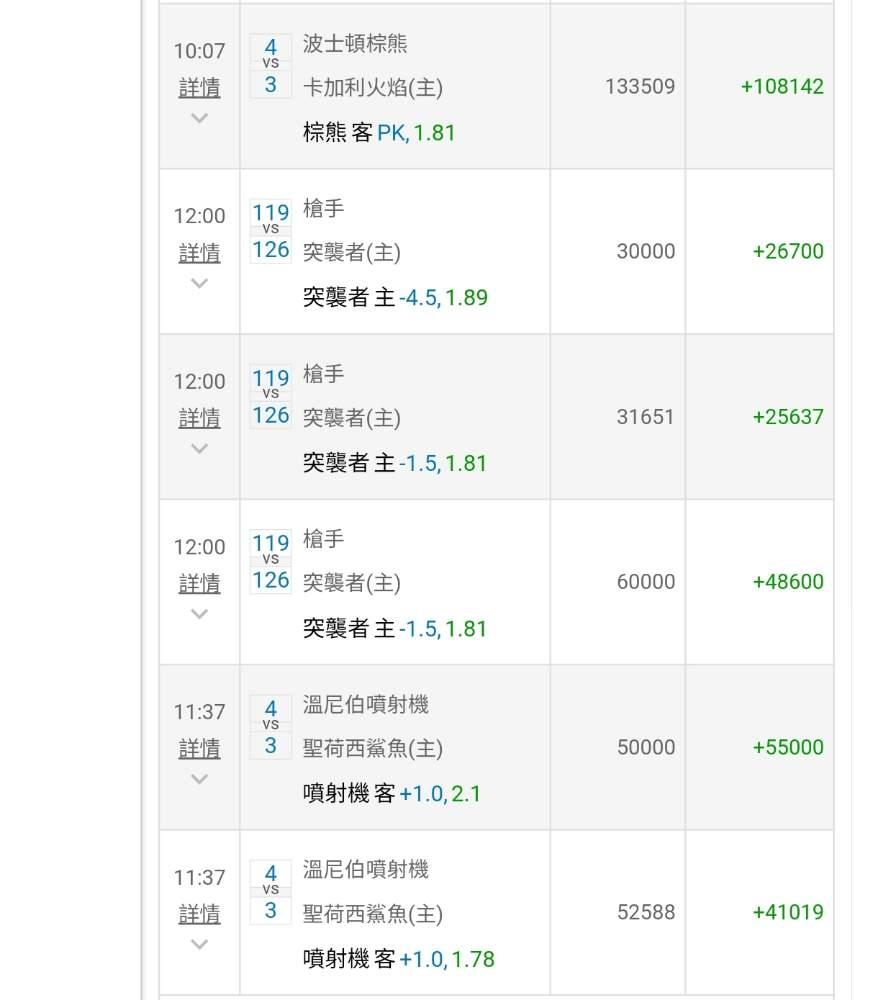Screen dimensions: 878x1000
Task: Click the 卡加利火焰(主) team name
Action: point(372,88)
